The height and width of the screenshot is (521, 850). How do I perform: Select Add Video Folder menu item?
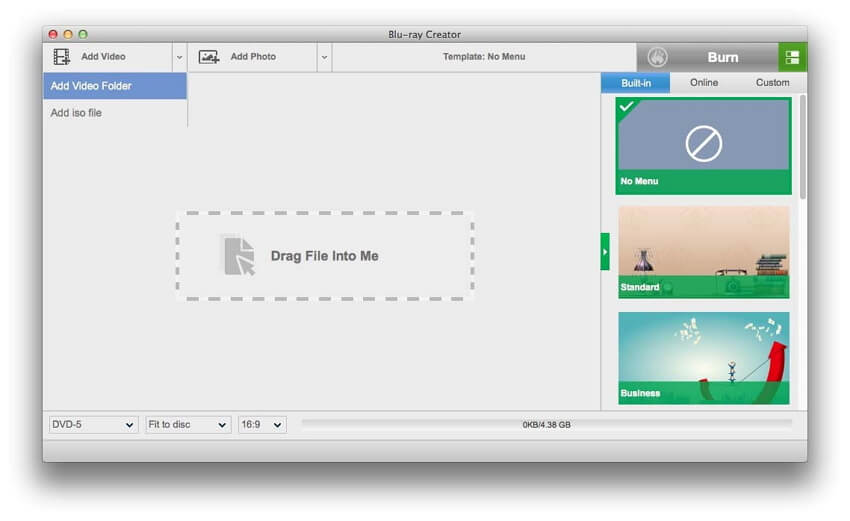tap(115, 86)
